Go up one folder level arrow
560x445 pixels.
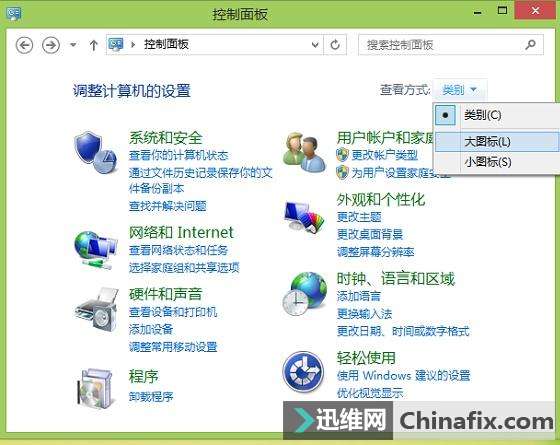pos(94,45)
